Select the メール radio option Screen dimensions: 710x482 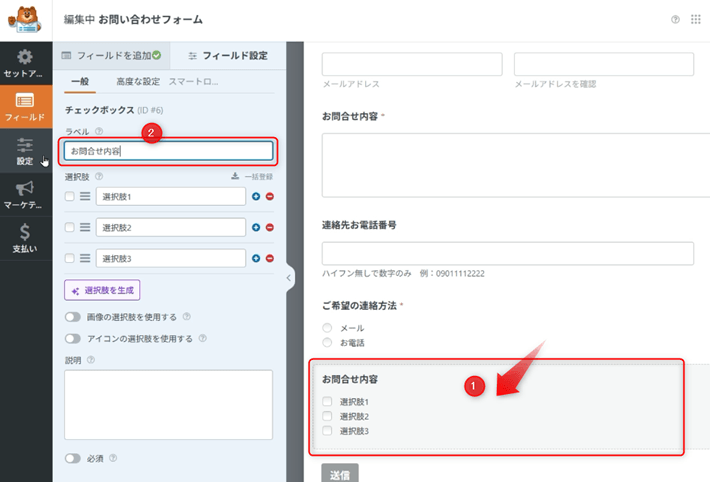327,328
